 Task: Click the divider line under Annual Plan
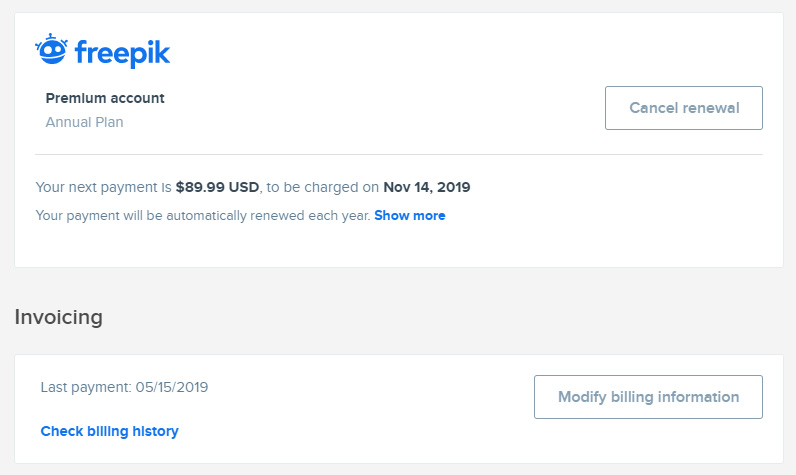[x=399, y=154]
